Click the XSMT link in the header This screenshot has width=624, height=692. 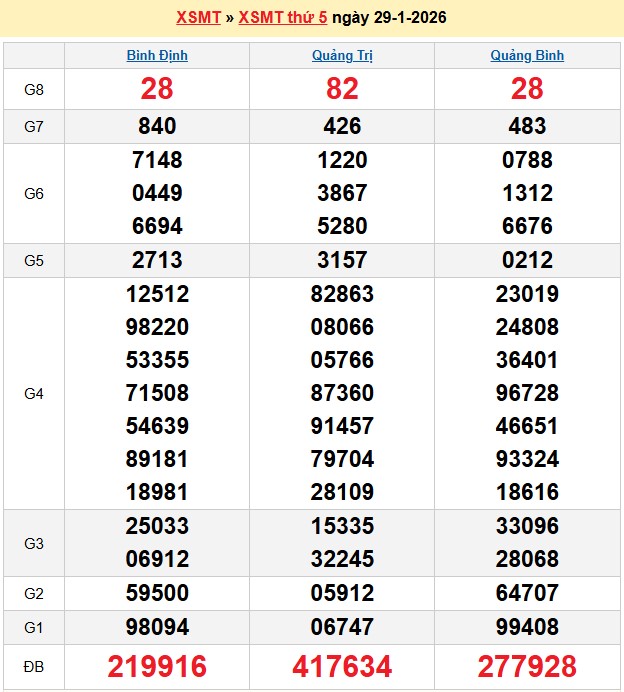[x=198, y=18]
